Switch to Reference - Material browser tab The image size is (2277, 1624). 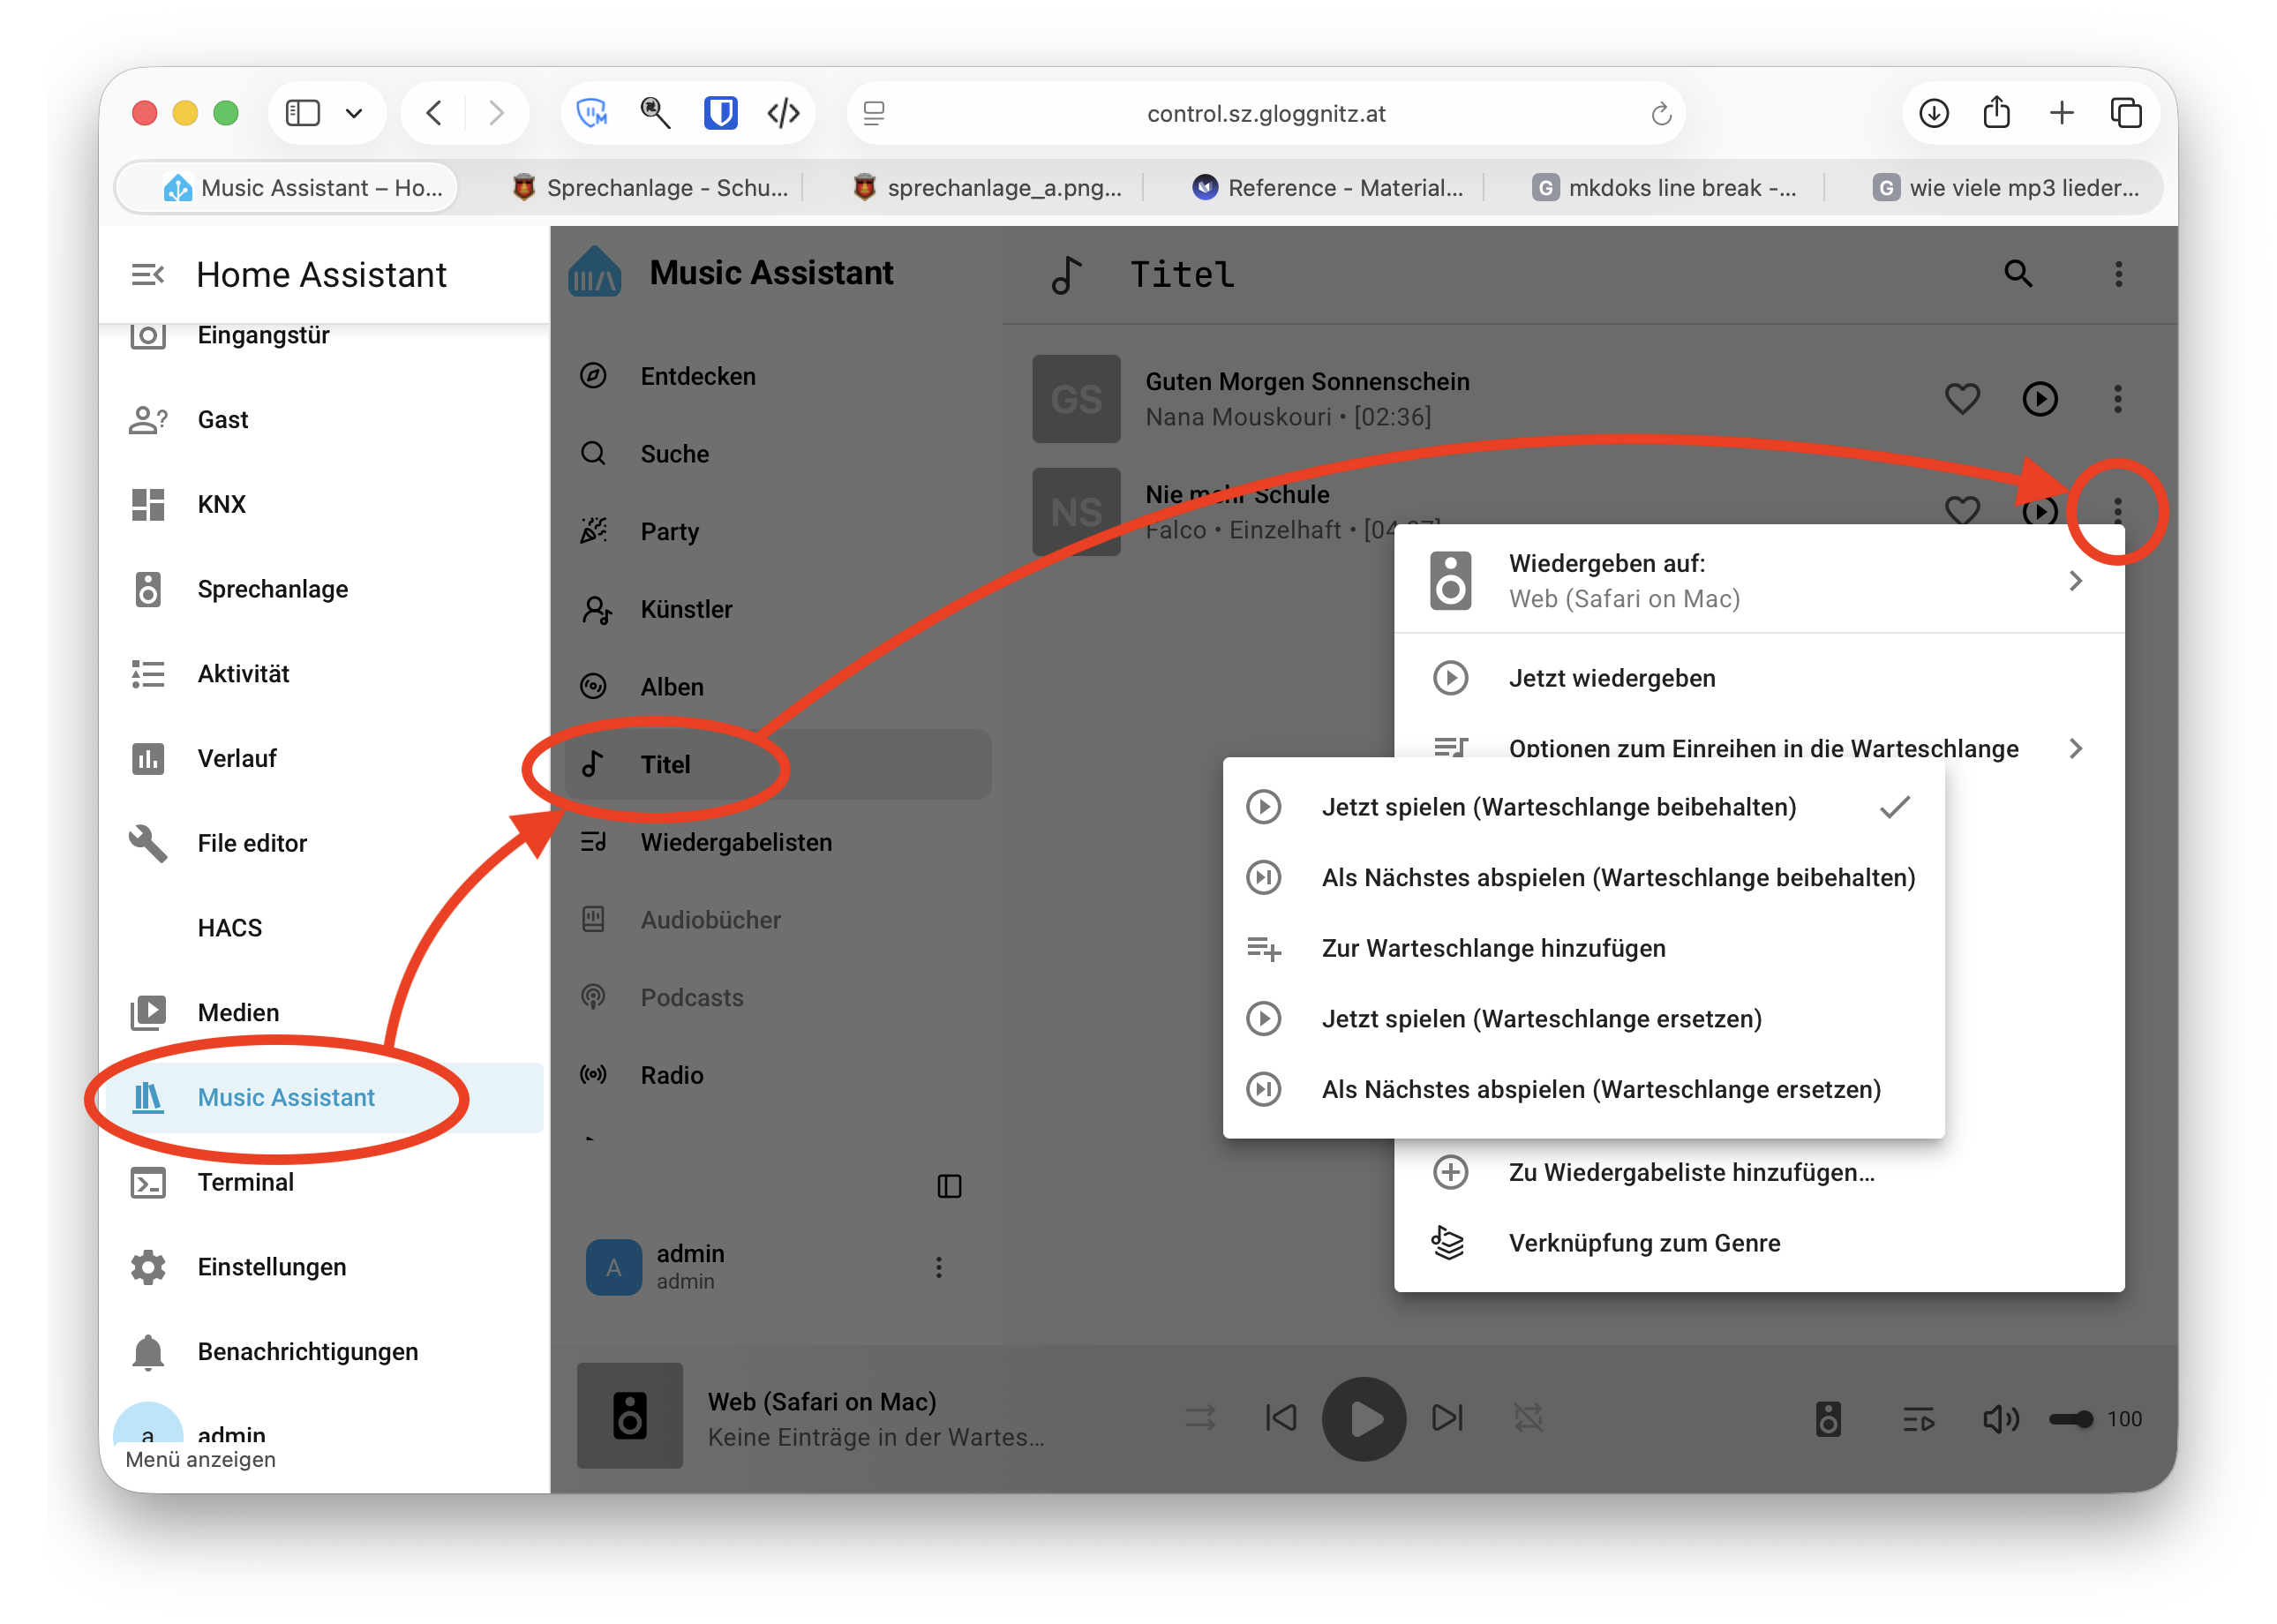[x=1329, y=187]
